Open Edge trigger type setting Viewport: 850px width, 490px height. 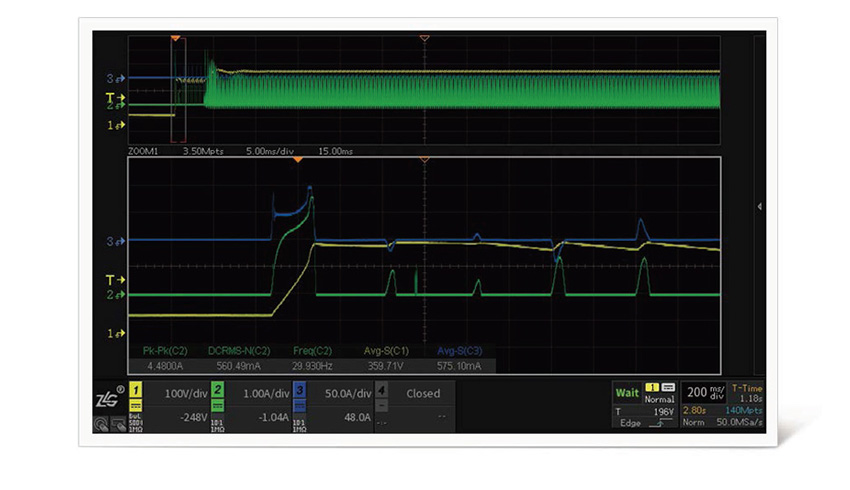coord(630,423)
